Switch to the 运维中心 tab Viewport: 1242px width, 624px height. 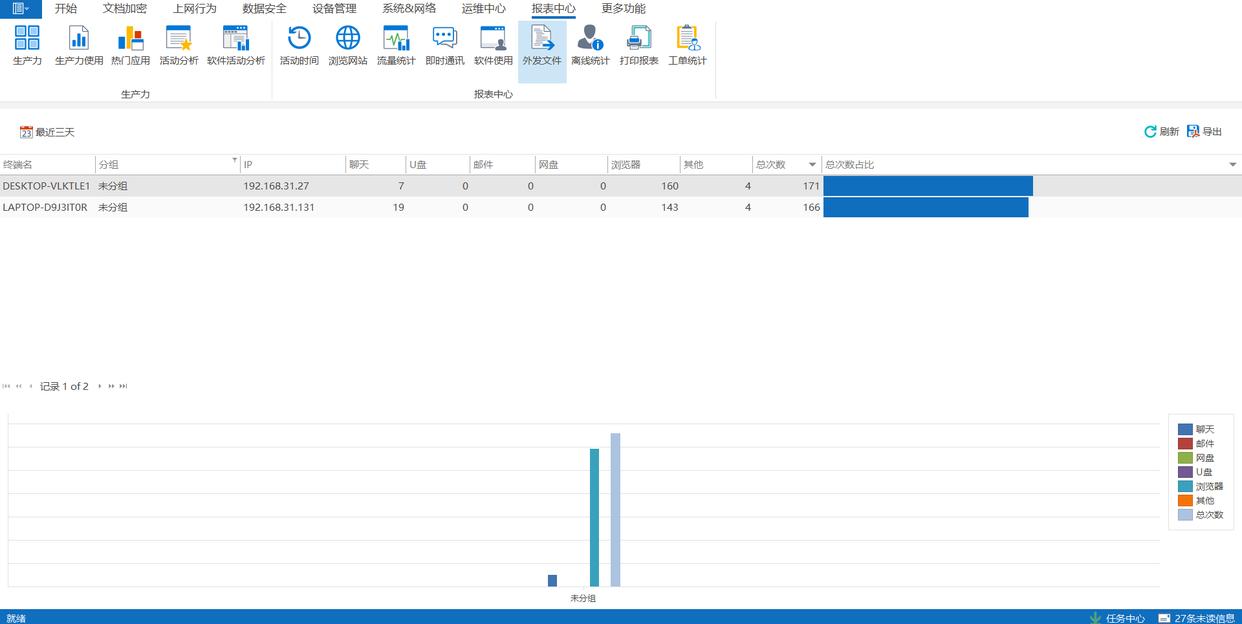click(483, 9)
